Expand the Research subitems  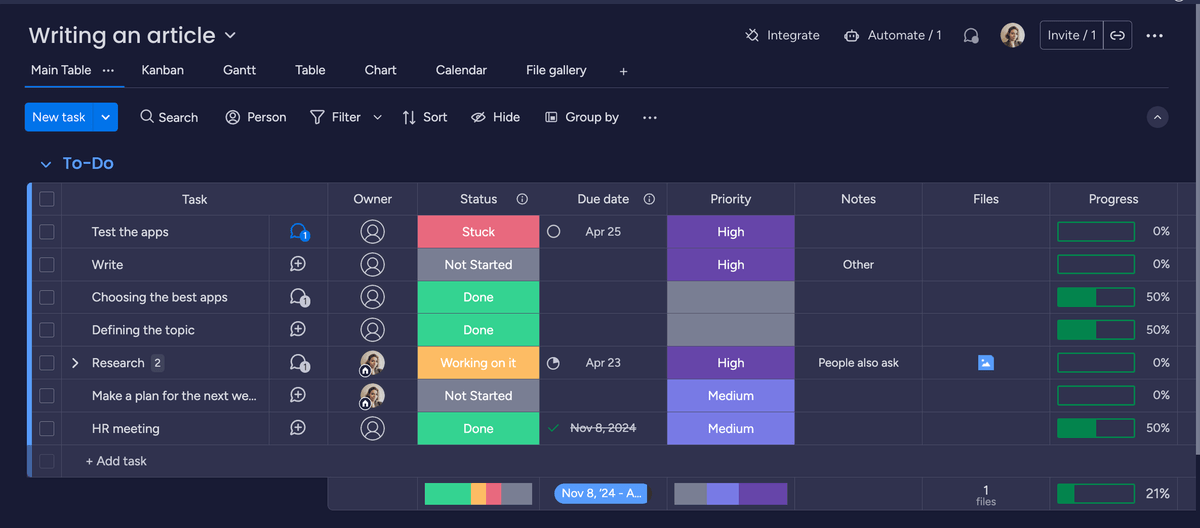[x=75, y=363]
